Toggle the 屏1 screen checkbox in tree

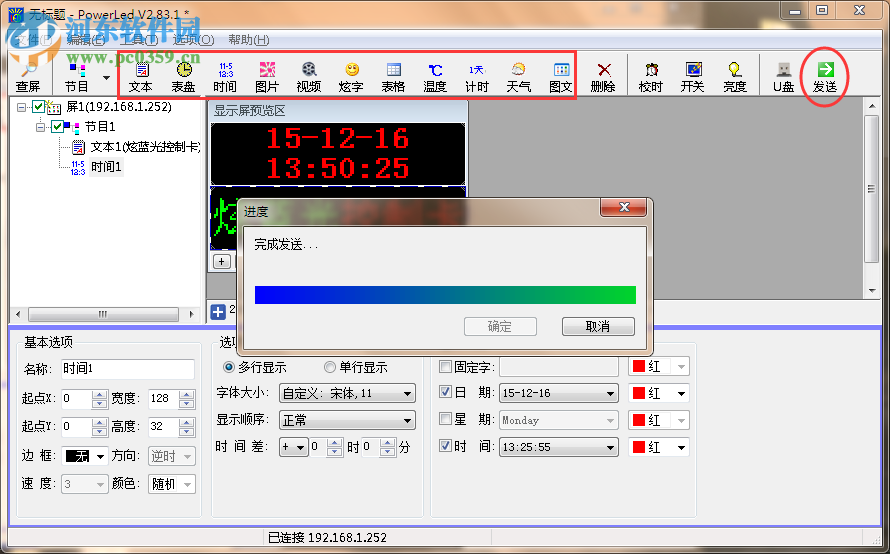click(x=38, y=107)
